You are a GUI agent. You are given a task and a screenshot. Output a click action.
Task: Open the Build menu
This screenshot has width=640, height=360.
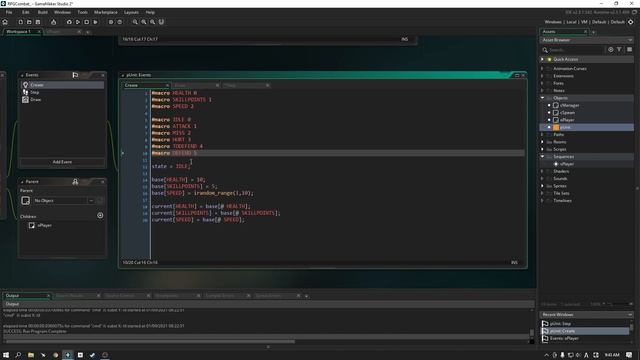click(43, 12)
